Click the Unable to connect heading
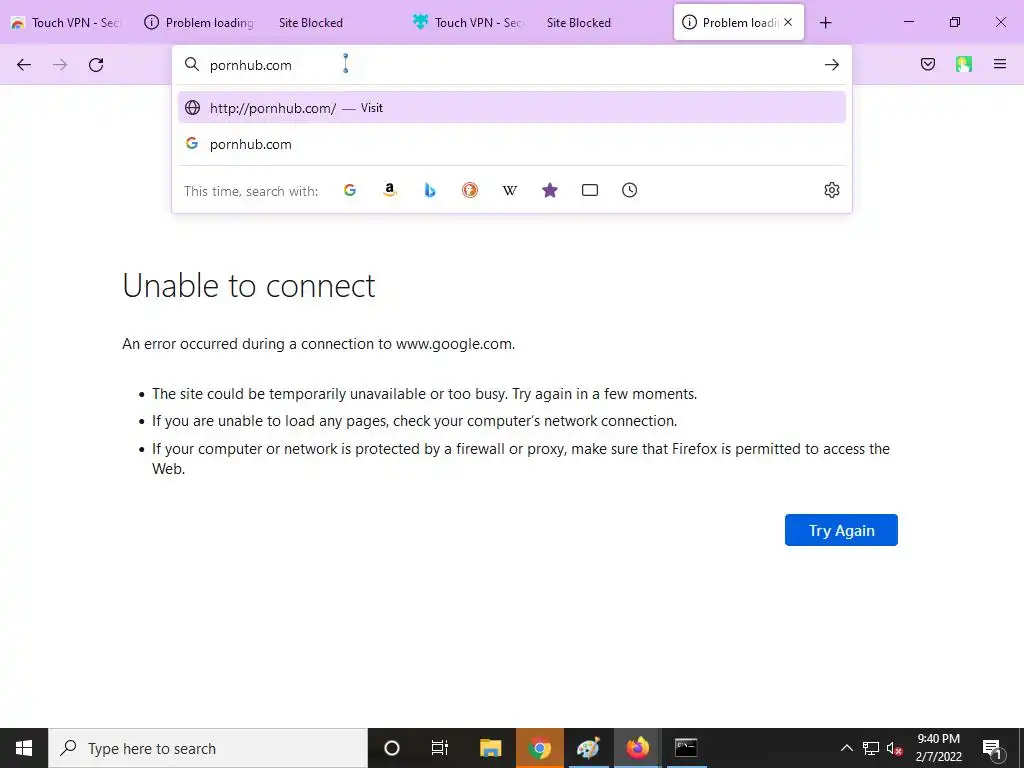Screen dimensions: 1024x768 (249, 285)
